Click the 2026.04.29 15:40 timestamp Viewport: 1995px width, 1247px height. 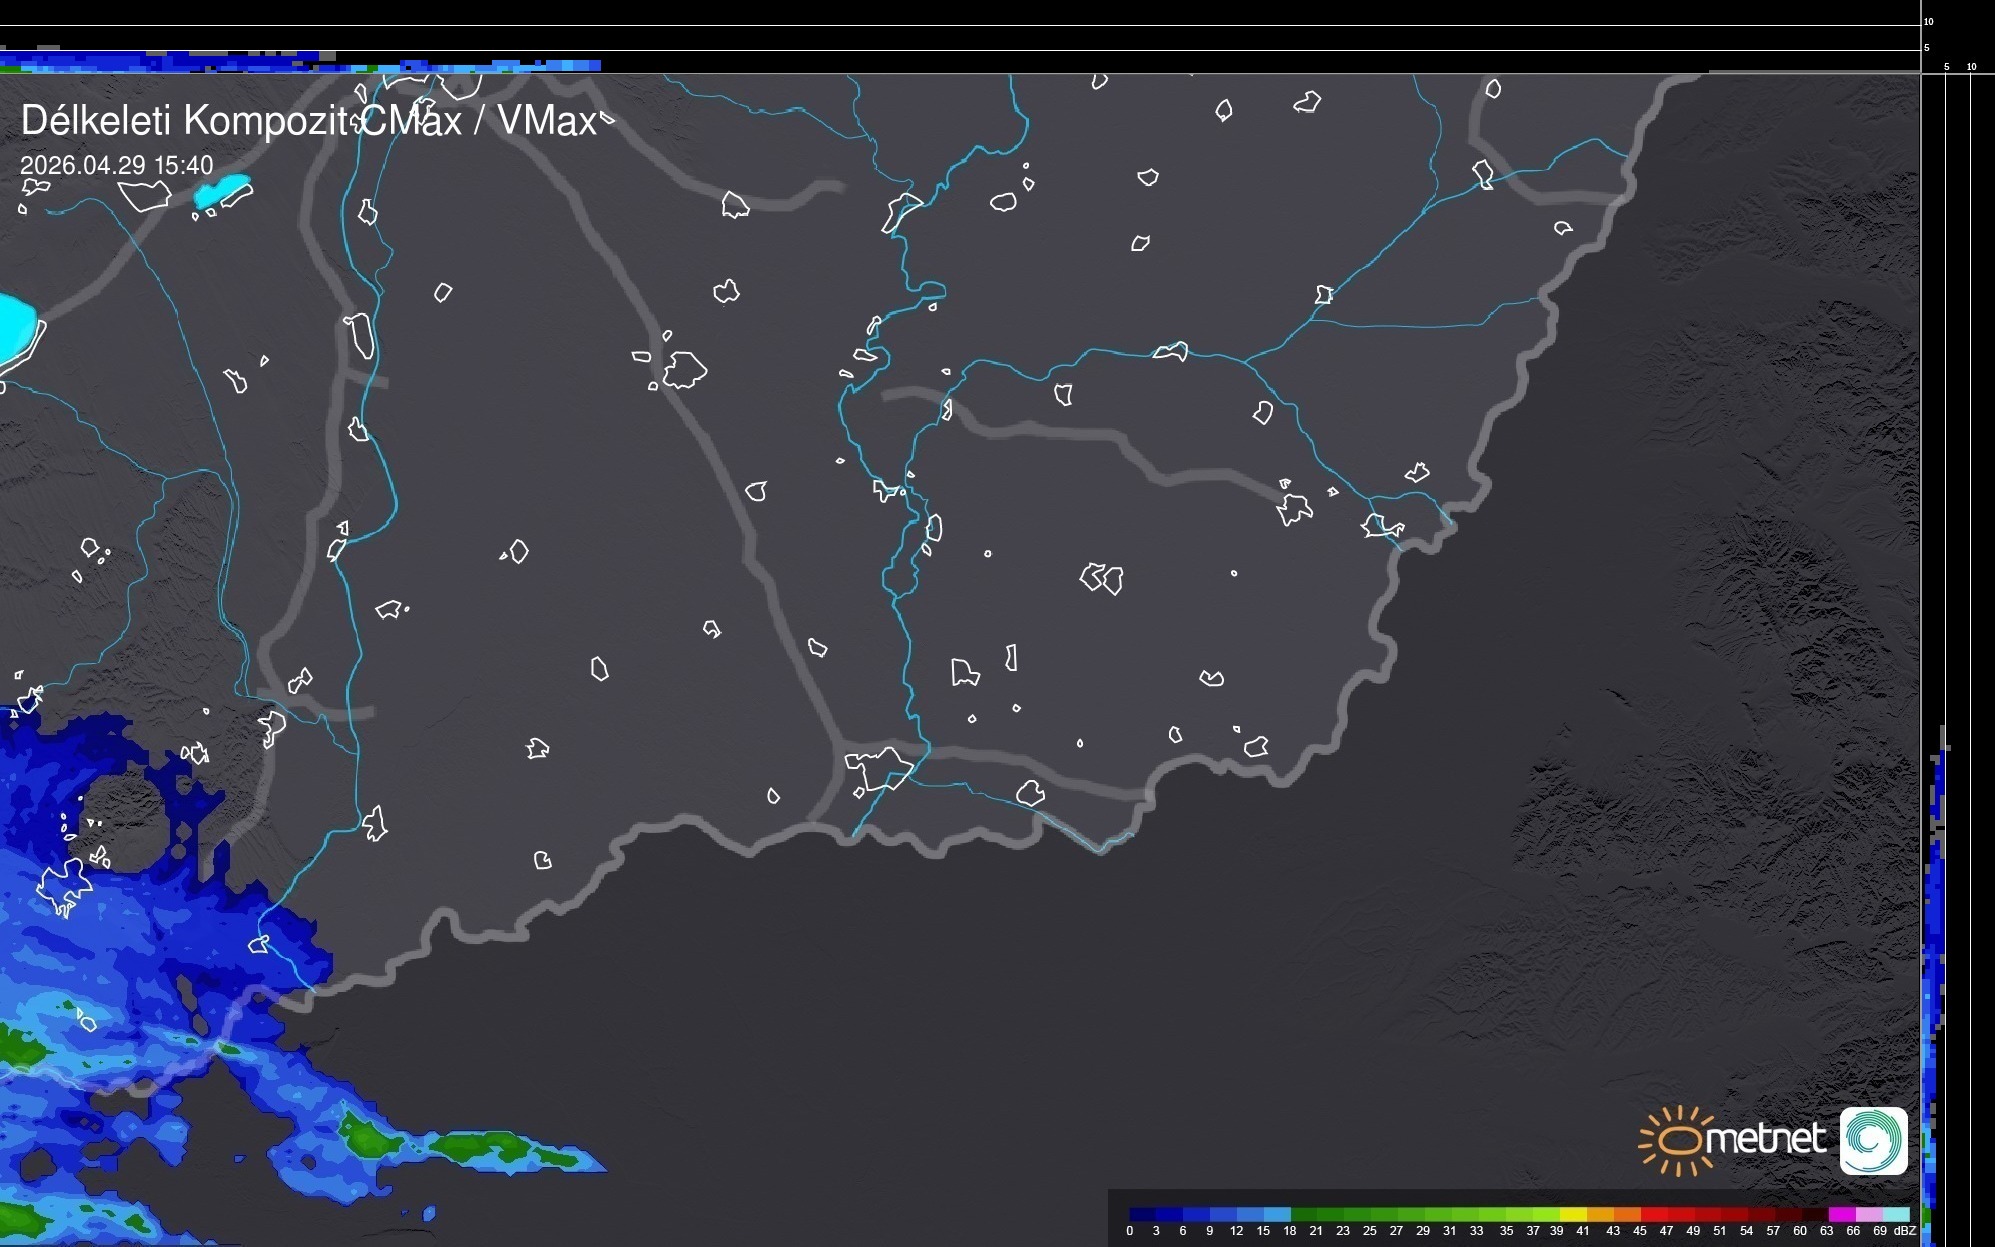tap(116, 165)
